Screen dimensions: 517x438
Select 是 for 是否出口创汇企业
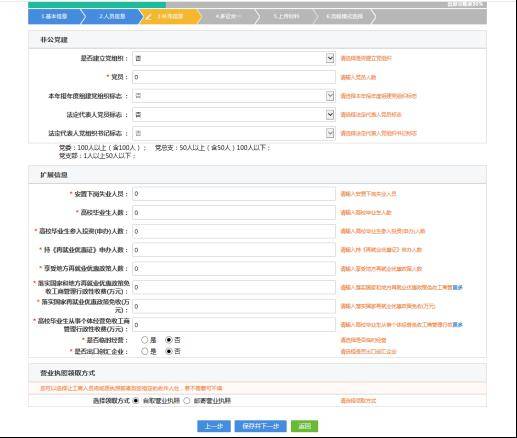(x=144, y=351)
